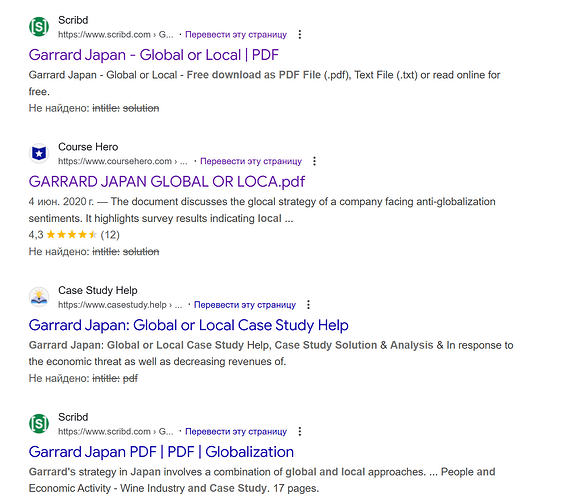587x499 pixels.
Task: Click scribd.com URL above Garrard Japan PDF | Globalization
Action: [x=116, y=431]
